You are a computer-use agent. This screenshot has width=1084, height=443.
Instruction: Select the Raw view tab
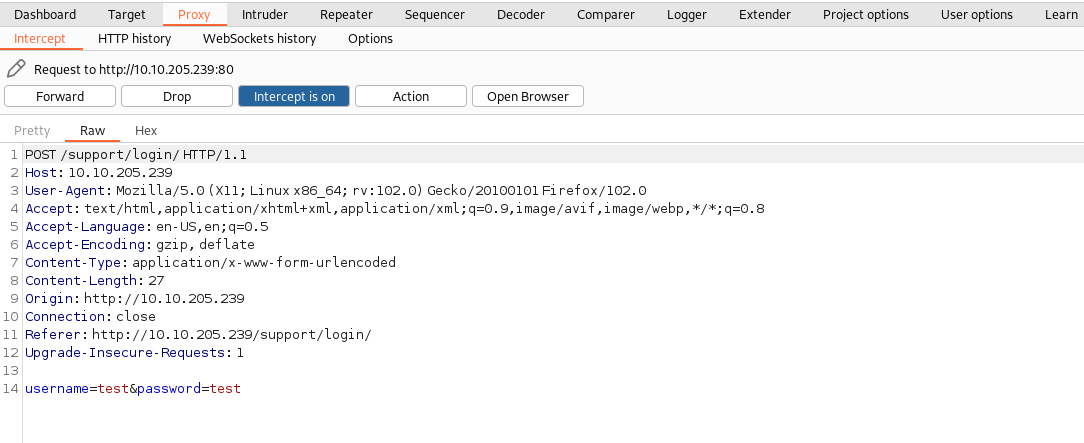(x=92, y=130)
